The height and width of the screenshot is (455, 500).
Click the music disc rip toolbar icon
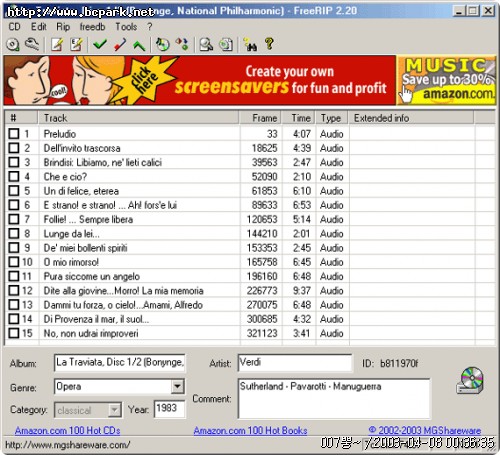pos(163,44)
